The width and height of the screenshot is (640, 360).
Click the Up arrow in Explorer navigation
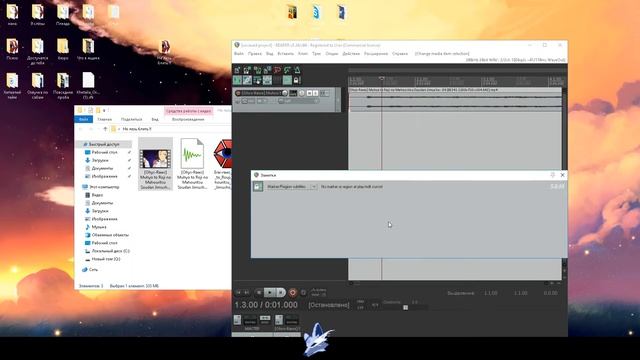105,129
